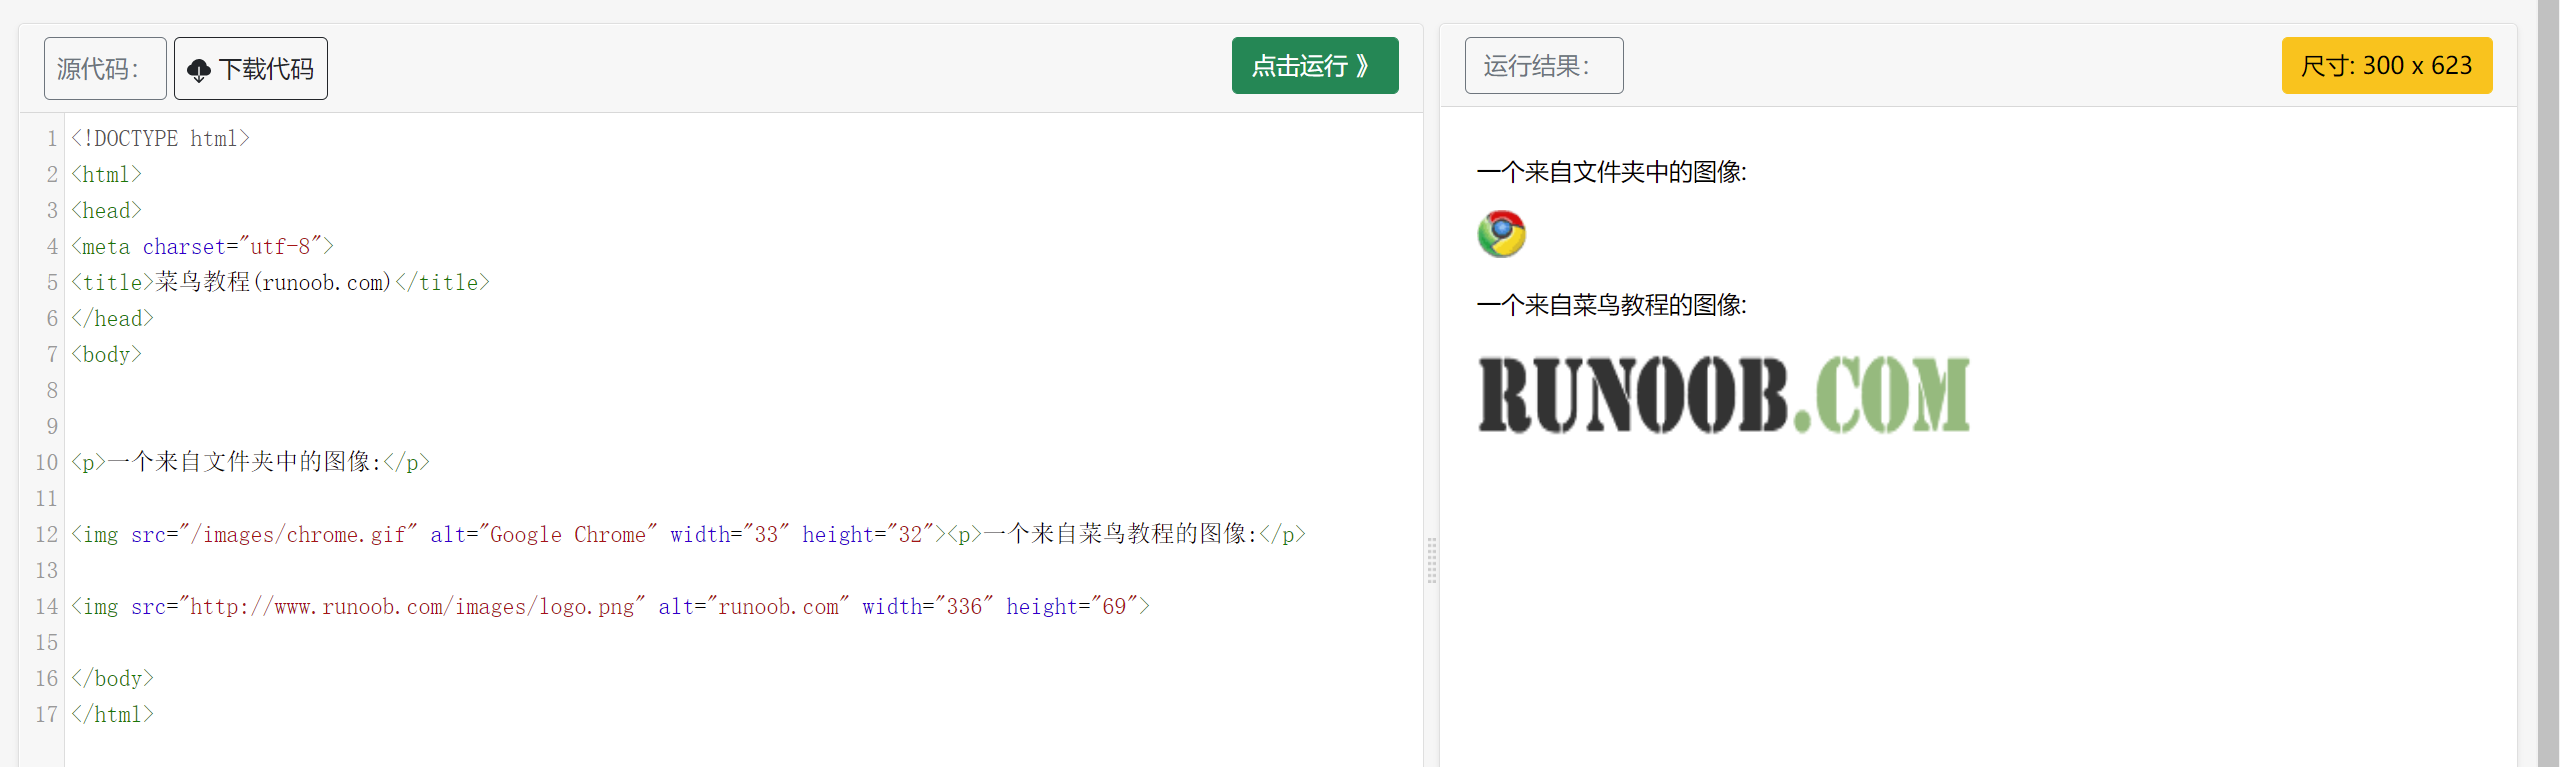Click the RUNOOB.COM logo image
Viewport: 2560px width, 767px height.
point(1724,394)
